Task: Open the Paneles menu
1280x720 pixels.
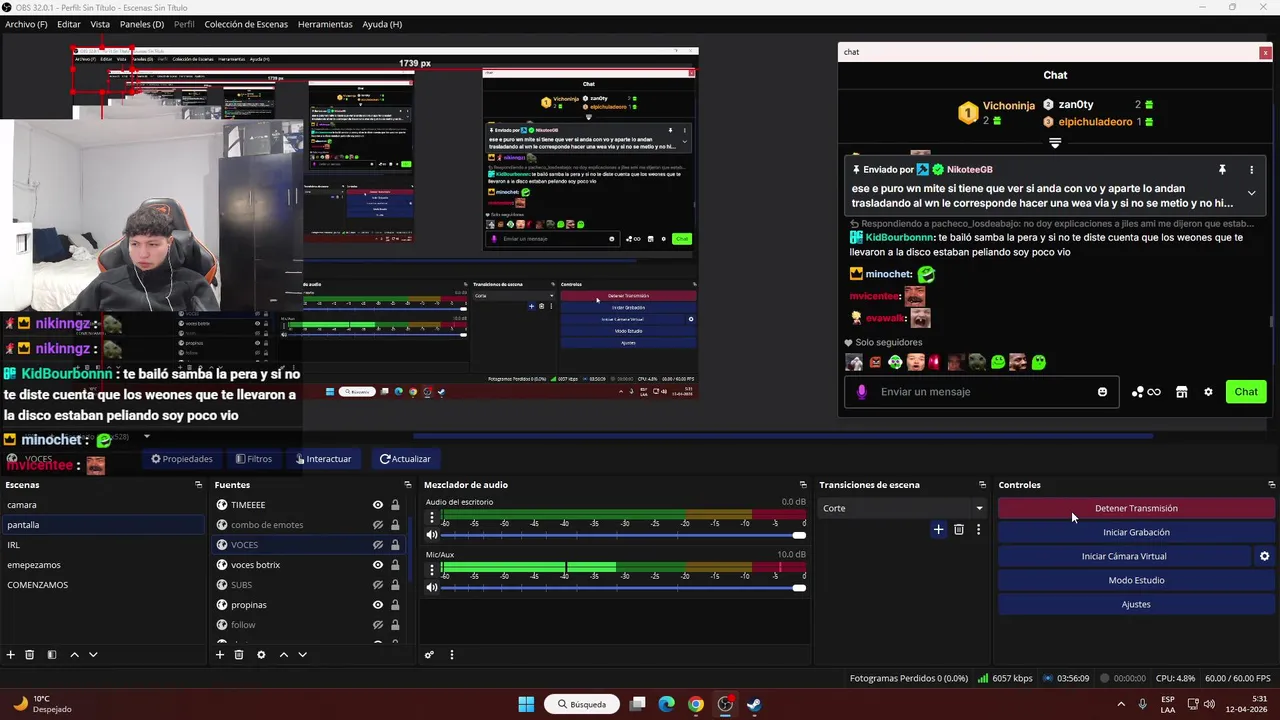Action: 142,24
